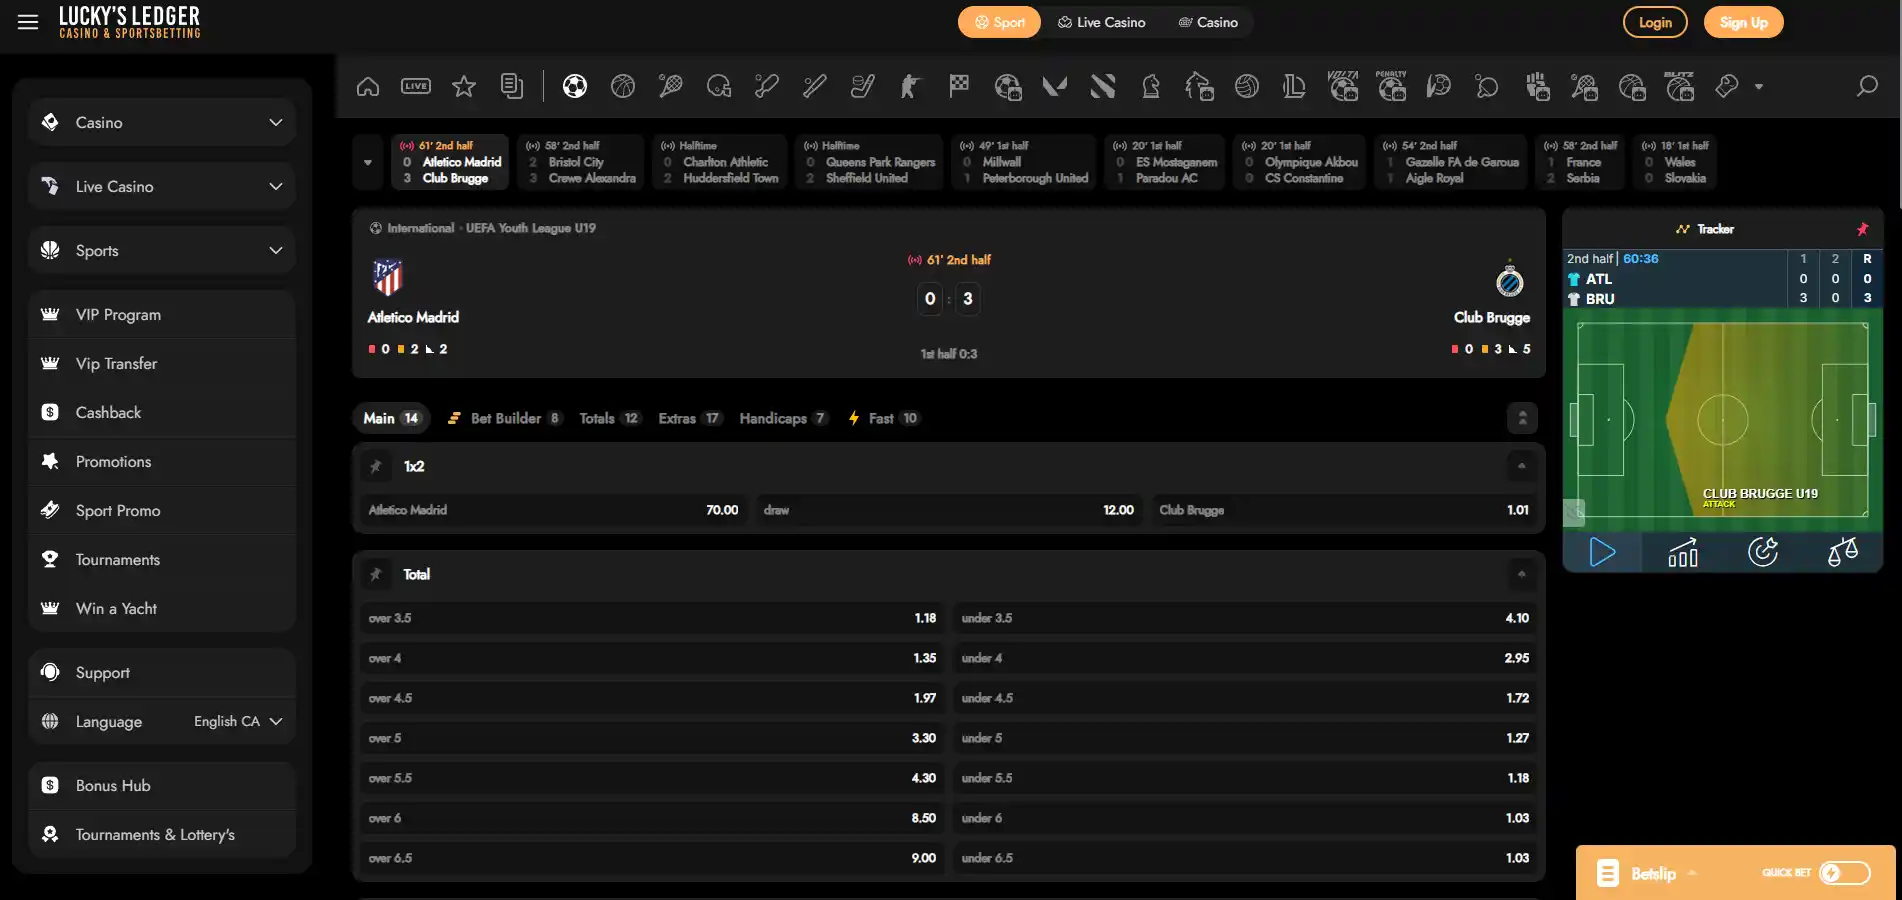Select the Counter-Strike shooter icon

point(911,87)
